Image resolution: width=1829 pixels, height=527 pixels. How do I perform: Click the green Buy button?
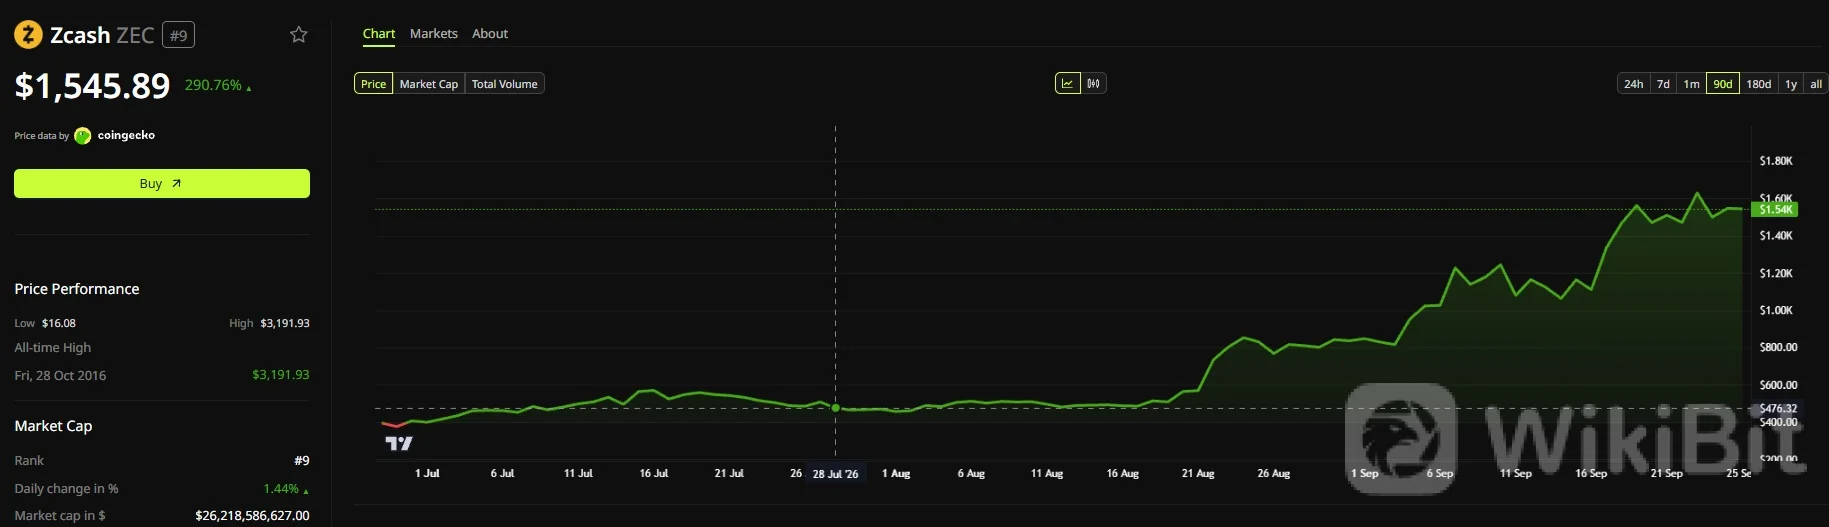click(162, 183)
